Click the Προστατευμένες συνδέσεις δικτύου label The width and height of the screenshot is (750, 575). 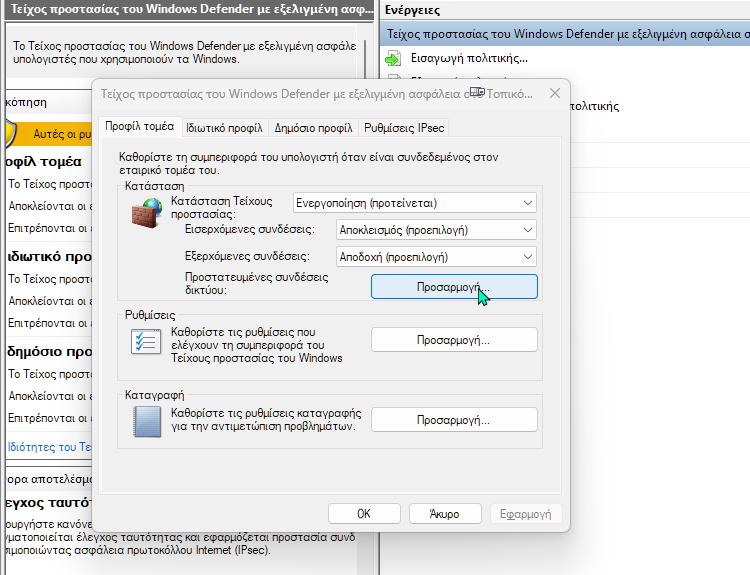coord(256,283)
